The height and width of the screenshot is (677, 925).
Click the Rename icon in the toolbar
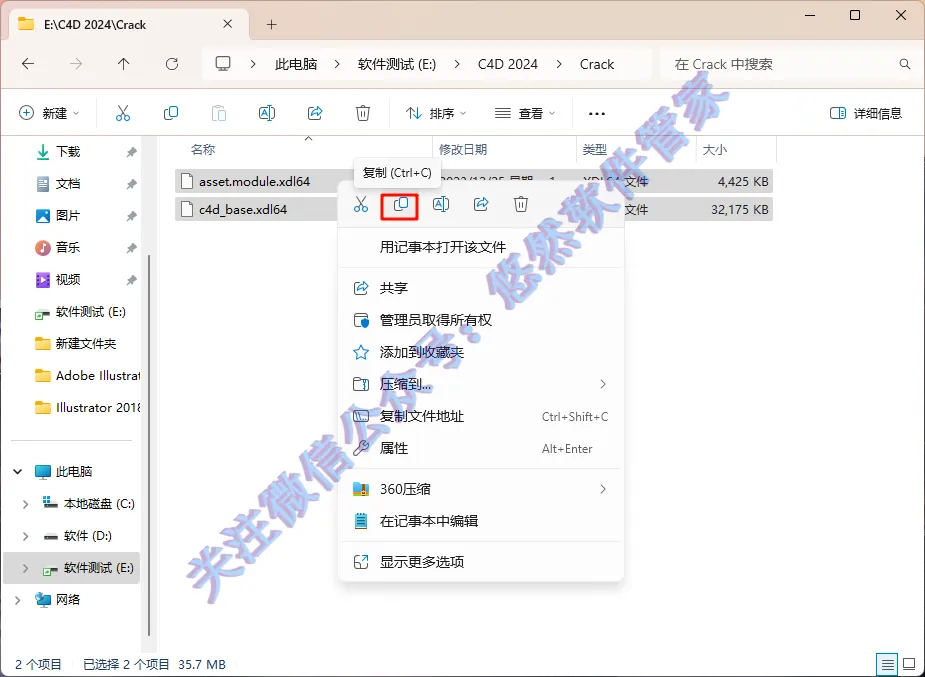coord(267,113)
